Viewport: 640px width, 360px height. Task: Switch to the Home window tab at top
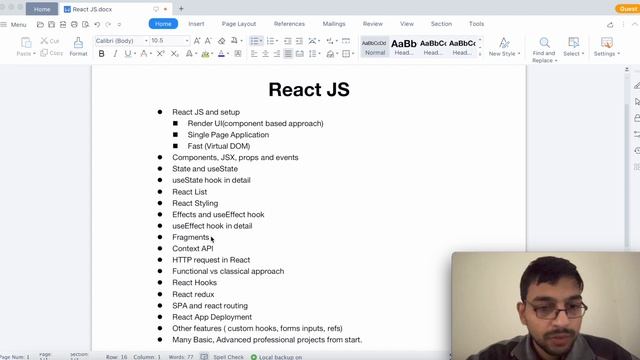42,9
